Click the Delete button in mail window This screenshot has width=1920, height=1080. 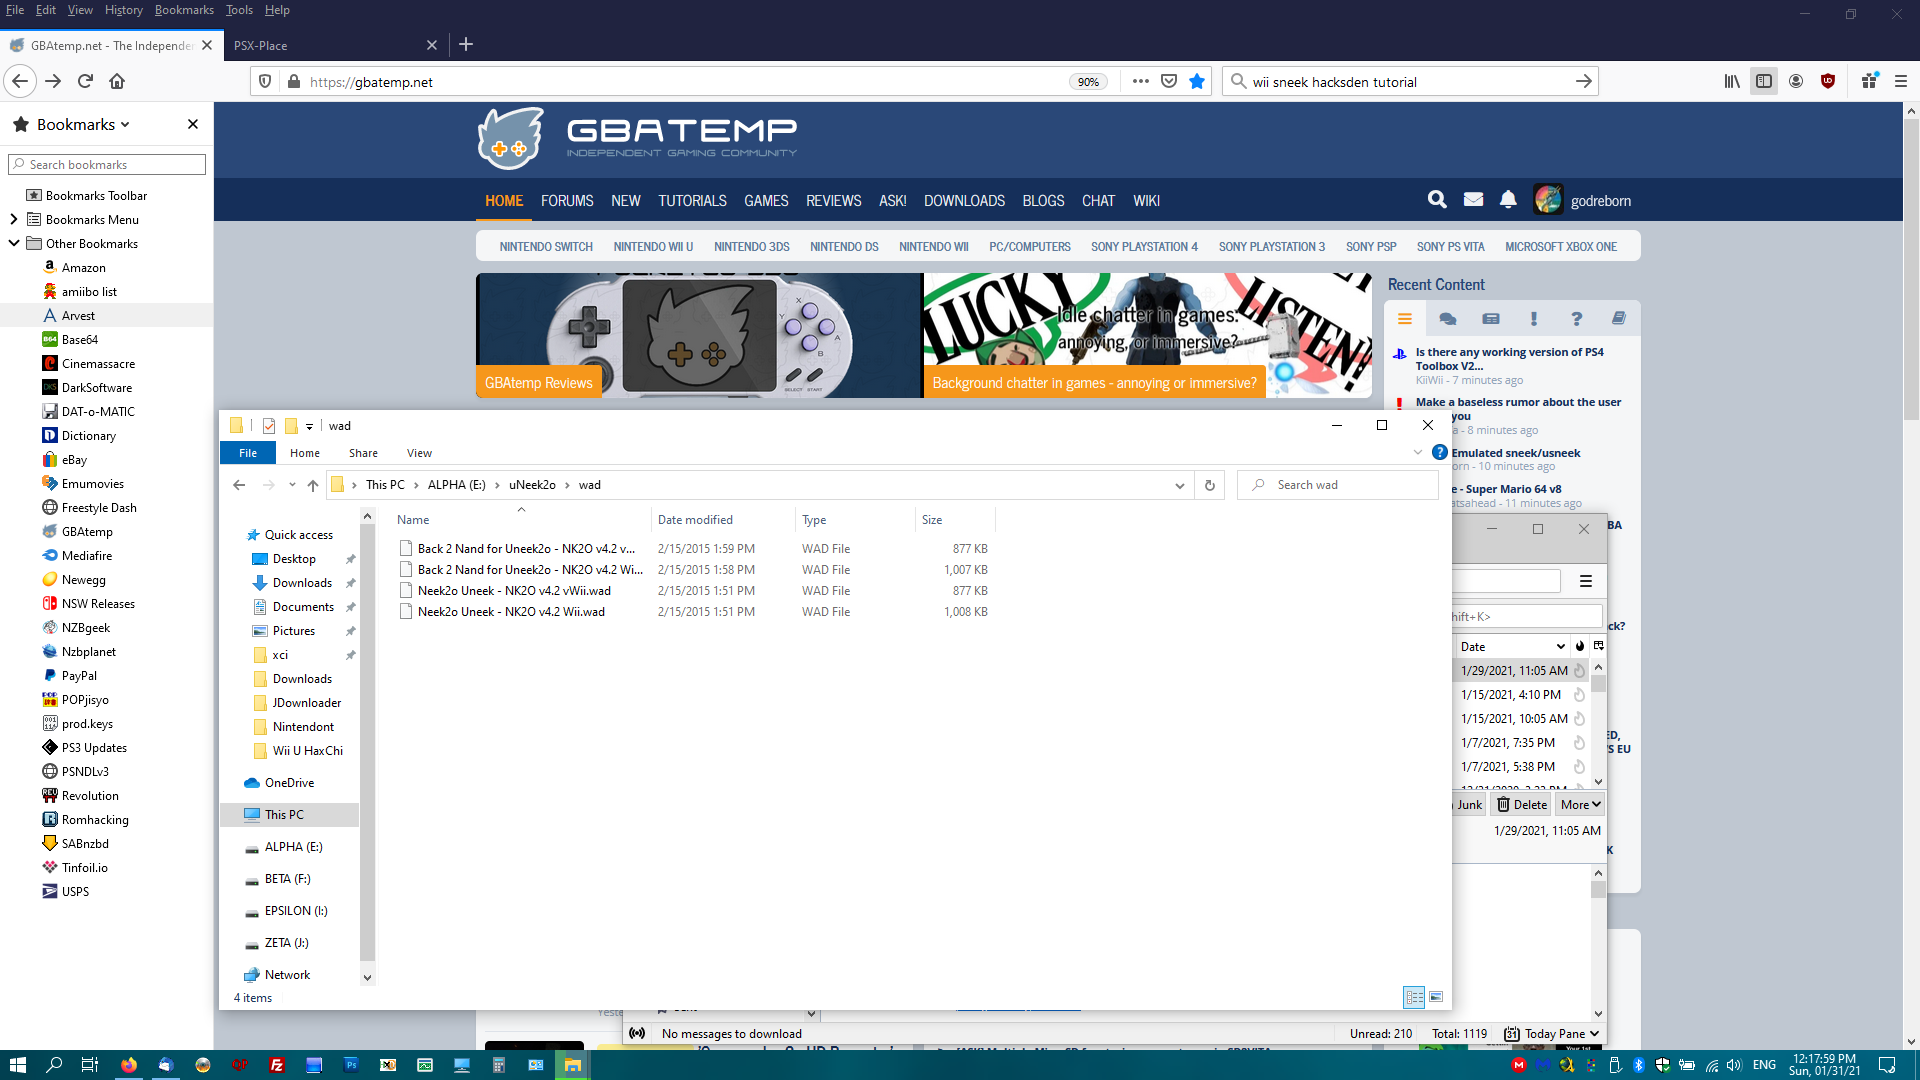click(x=1522, y=804)
